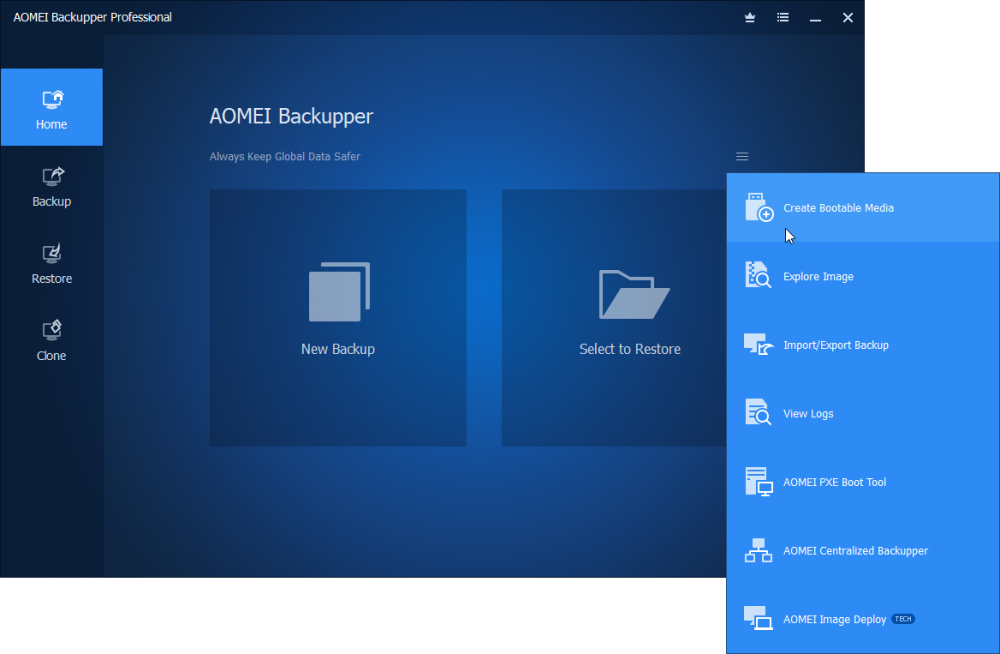The width and height of the screenshot is (1000, 654).
Task: Click the crown upgrade icon
Action: pos(750,17)
